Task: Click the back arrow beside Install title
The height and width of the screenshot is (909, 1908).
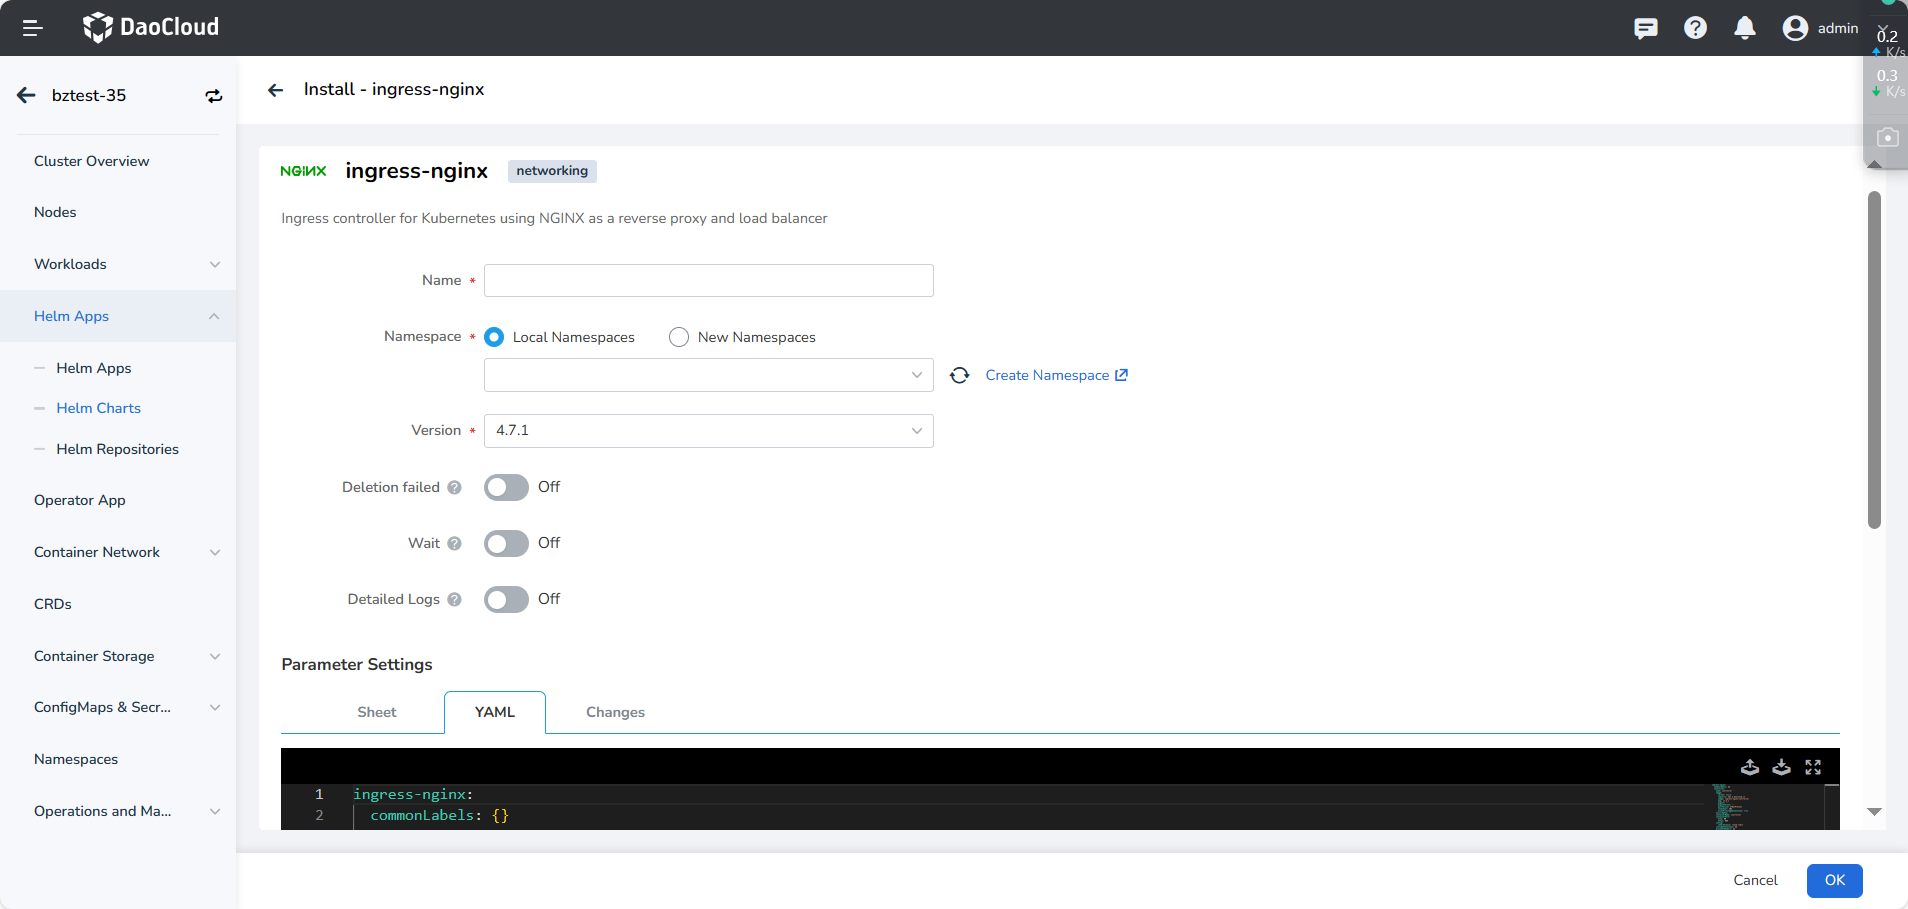Action: (x=276, y=90)
